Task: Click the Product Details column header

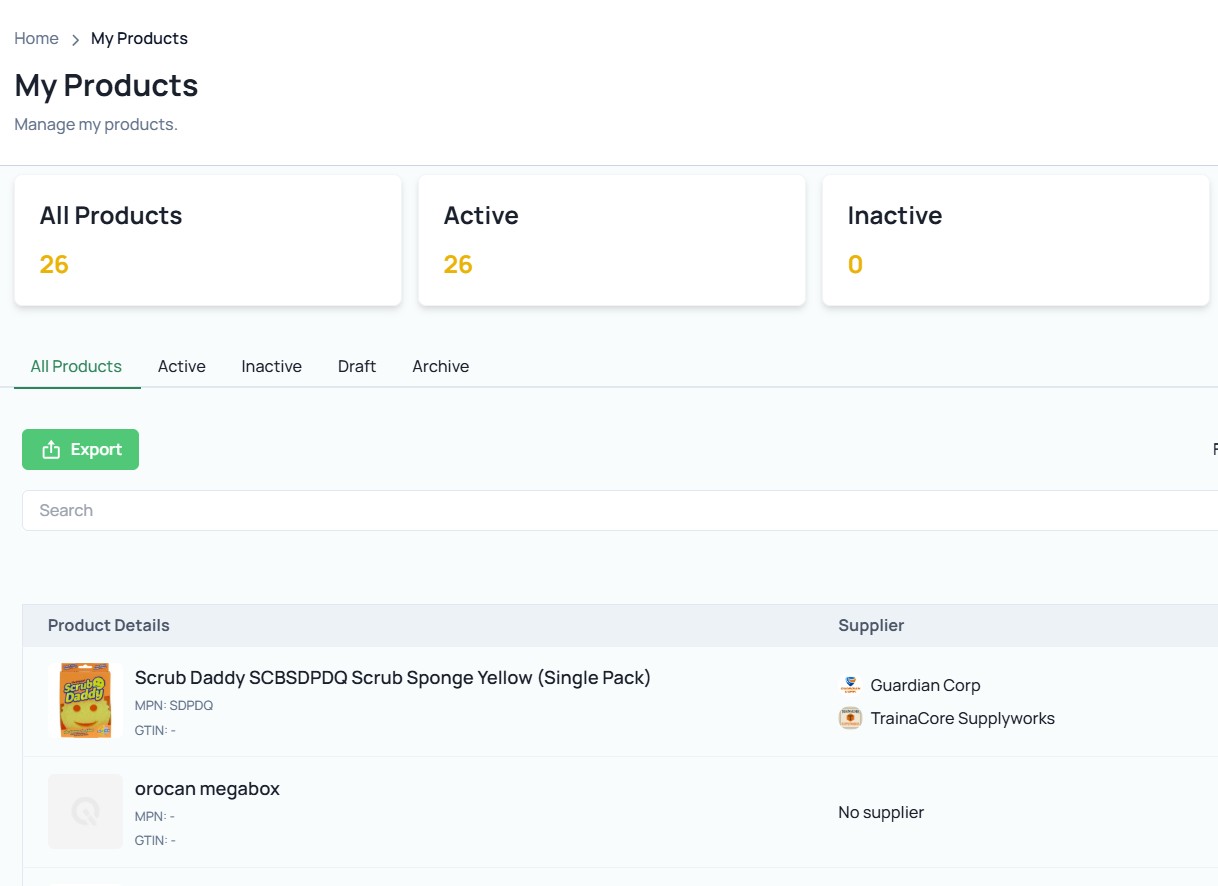Action: [x=109, y=625]
